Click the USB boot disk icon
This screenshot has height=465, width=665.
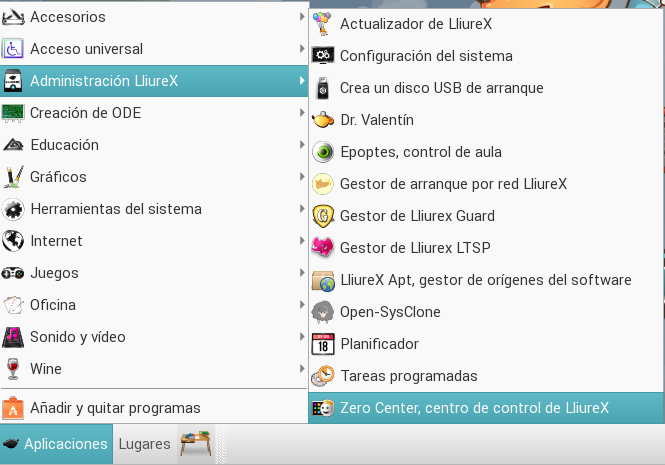point(323,88)
